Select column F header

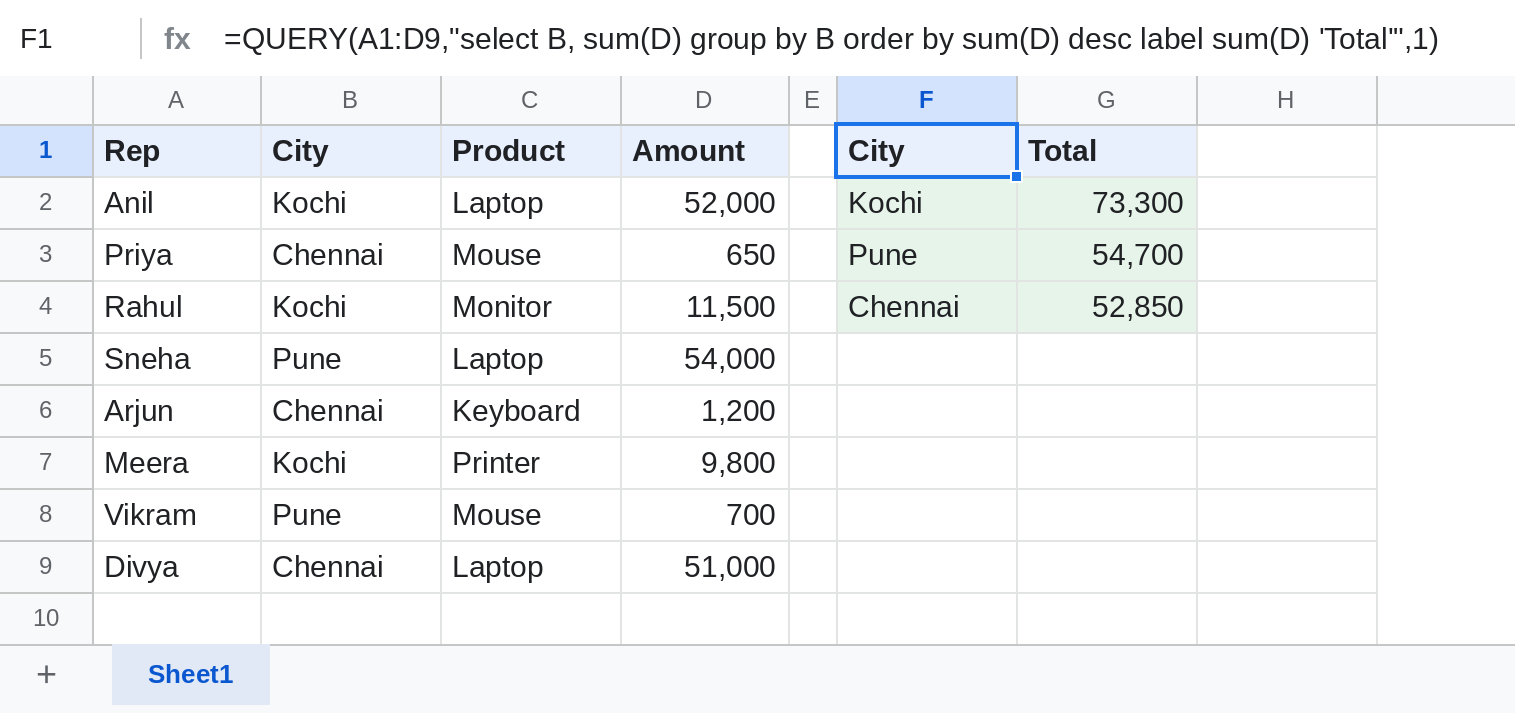pos(927,100)
